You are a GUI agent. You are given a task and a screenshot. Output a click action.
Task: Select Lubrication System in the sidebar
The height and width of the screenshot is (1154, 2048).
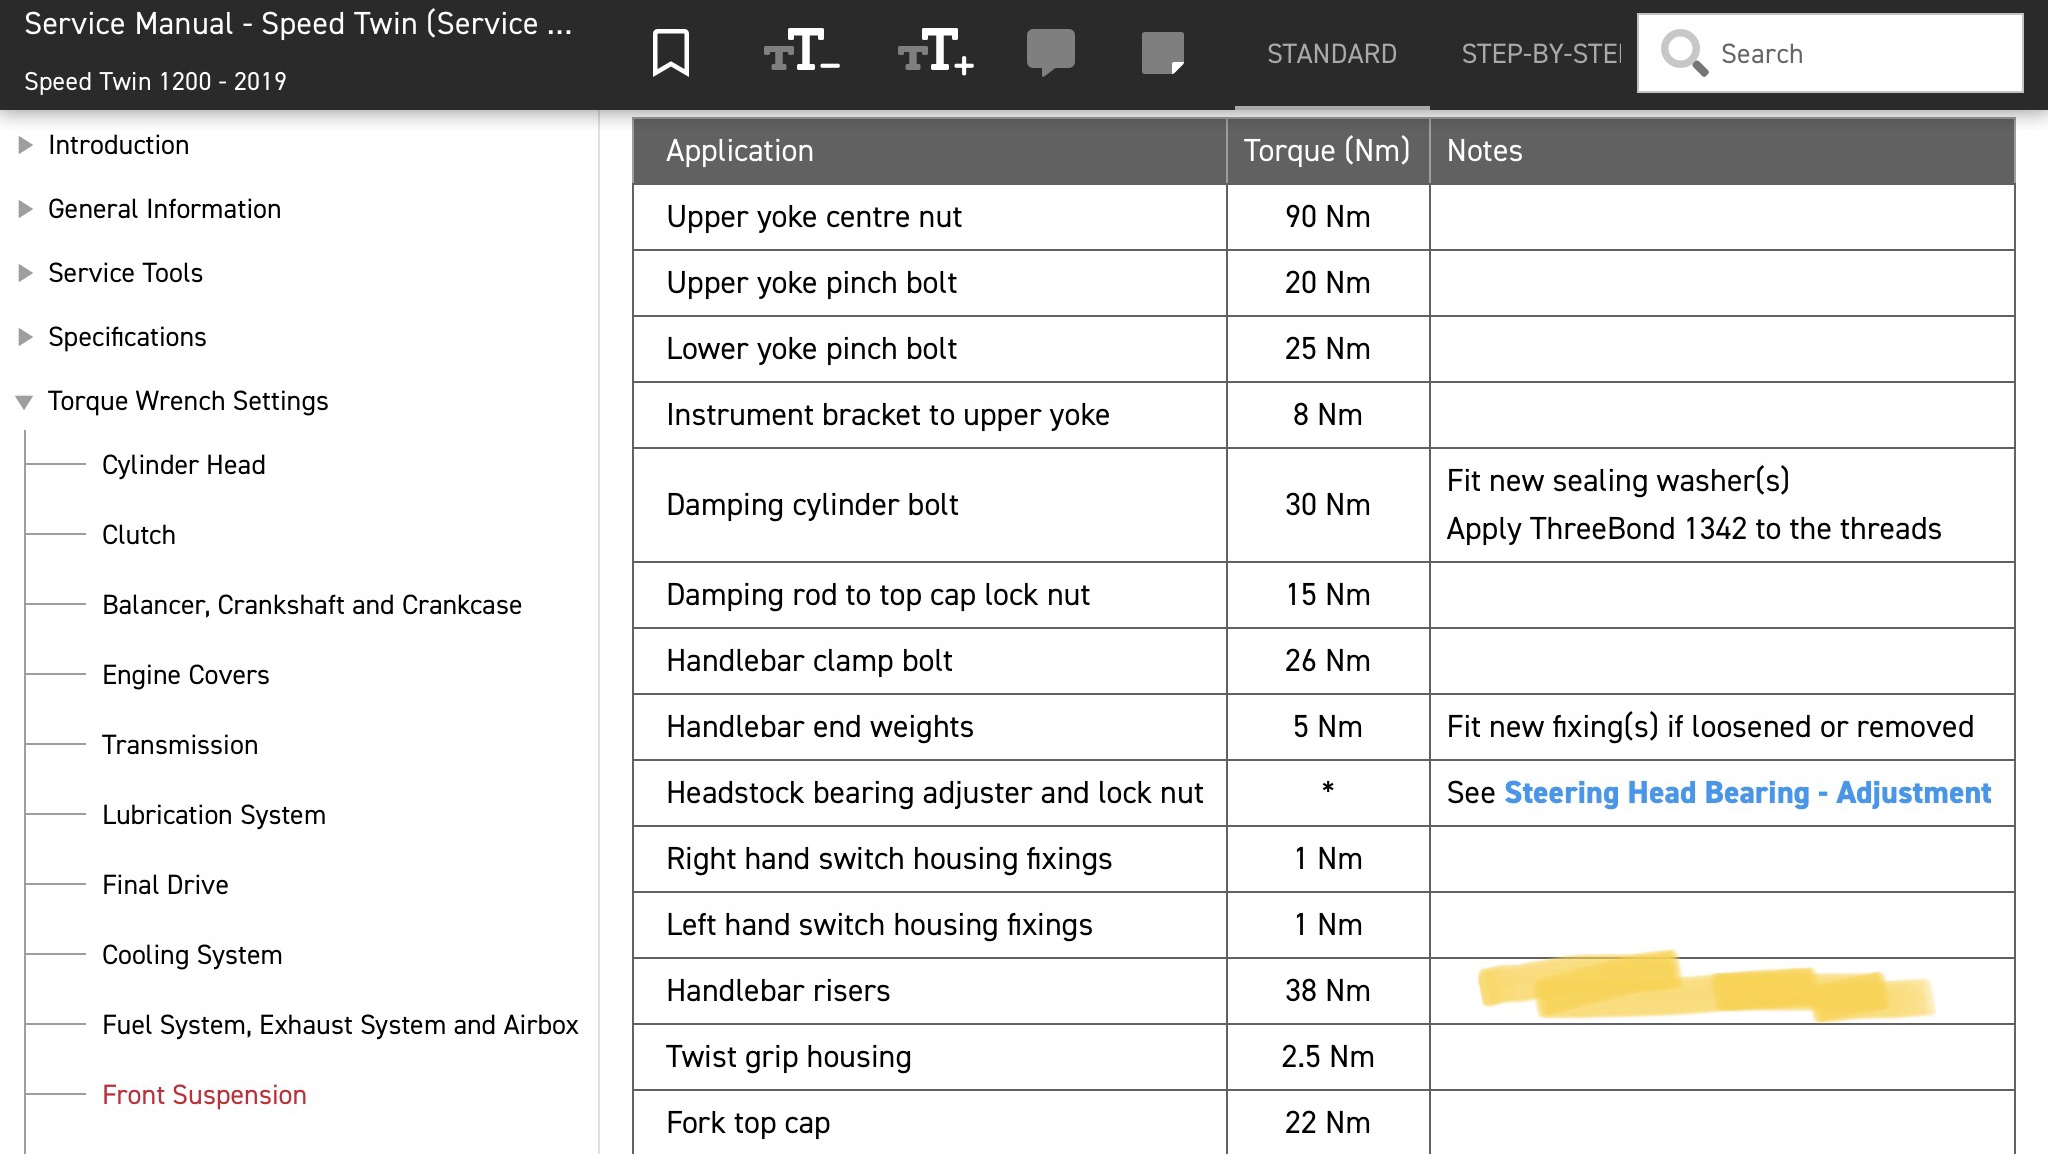(213, 815)
